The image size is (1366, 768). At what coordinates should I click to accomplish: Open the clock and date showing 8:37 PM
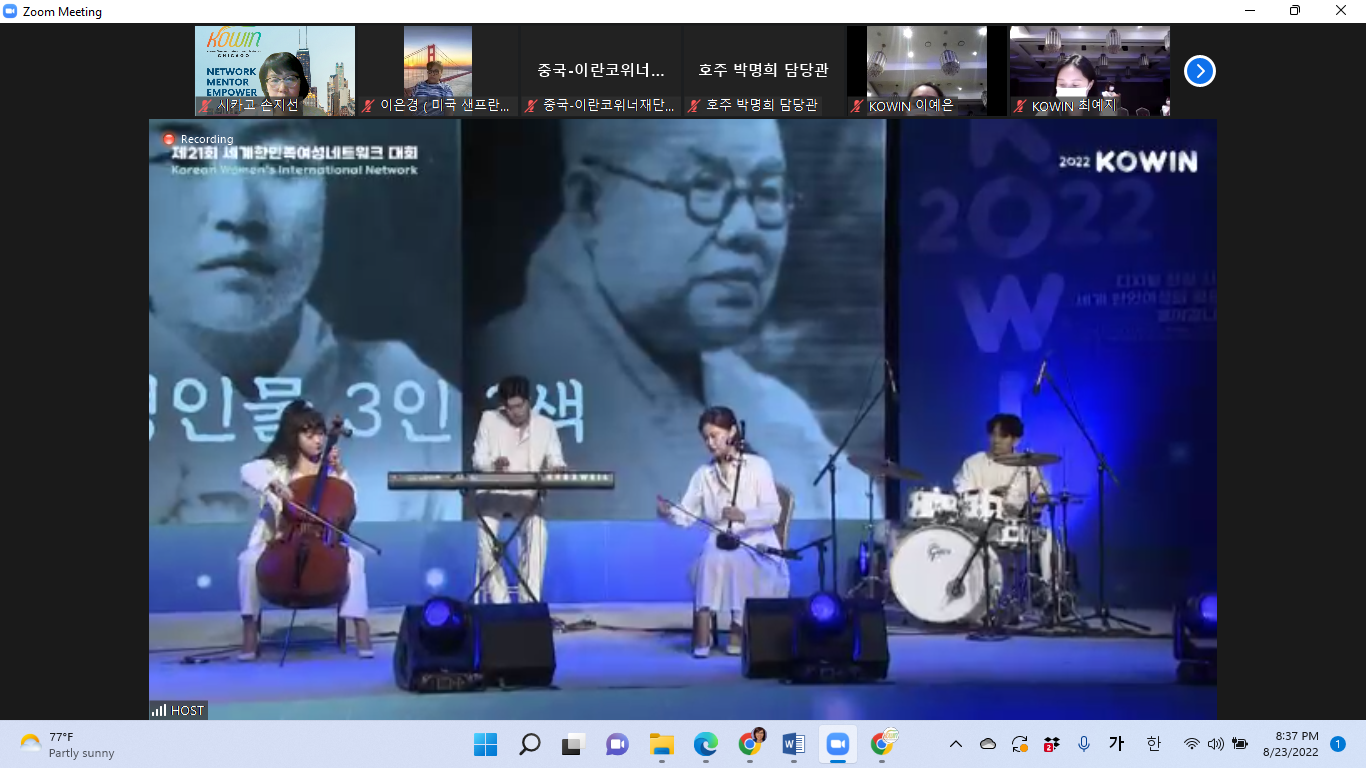pos(1290,744)
